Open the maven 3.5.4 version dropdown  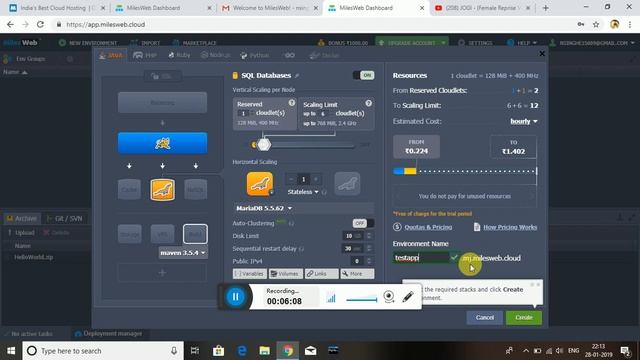tap(182, 253)
